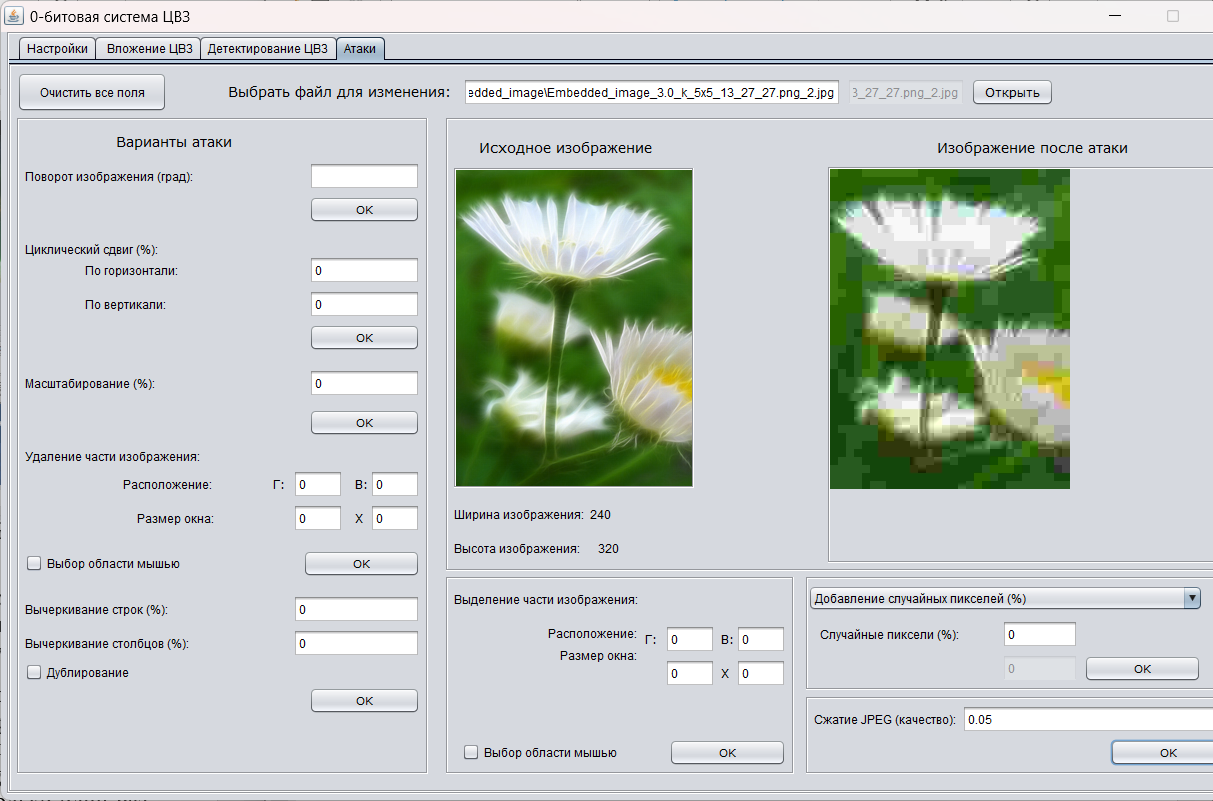This screenshot has width=1213, height=801.
Task: Click second window size field in Выделение section
Action: coord(761,673)
